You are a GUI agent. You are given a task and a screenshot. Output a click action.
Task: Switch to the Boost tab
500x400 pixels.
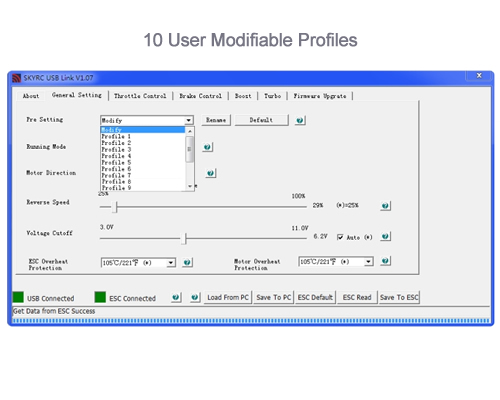[x=243, y=96]
